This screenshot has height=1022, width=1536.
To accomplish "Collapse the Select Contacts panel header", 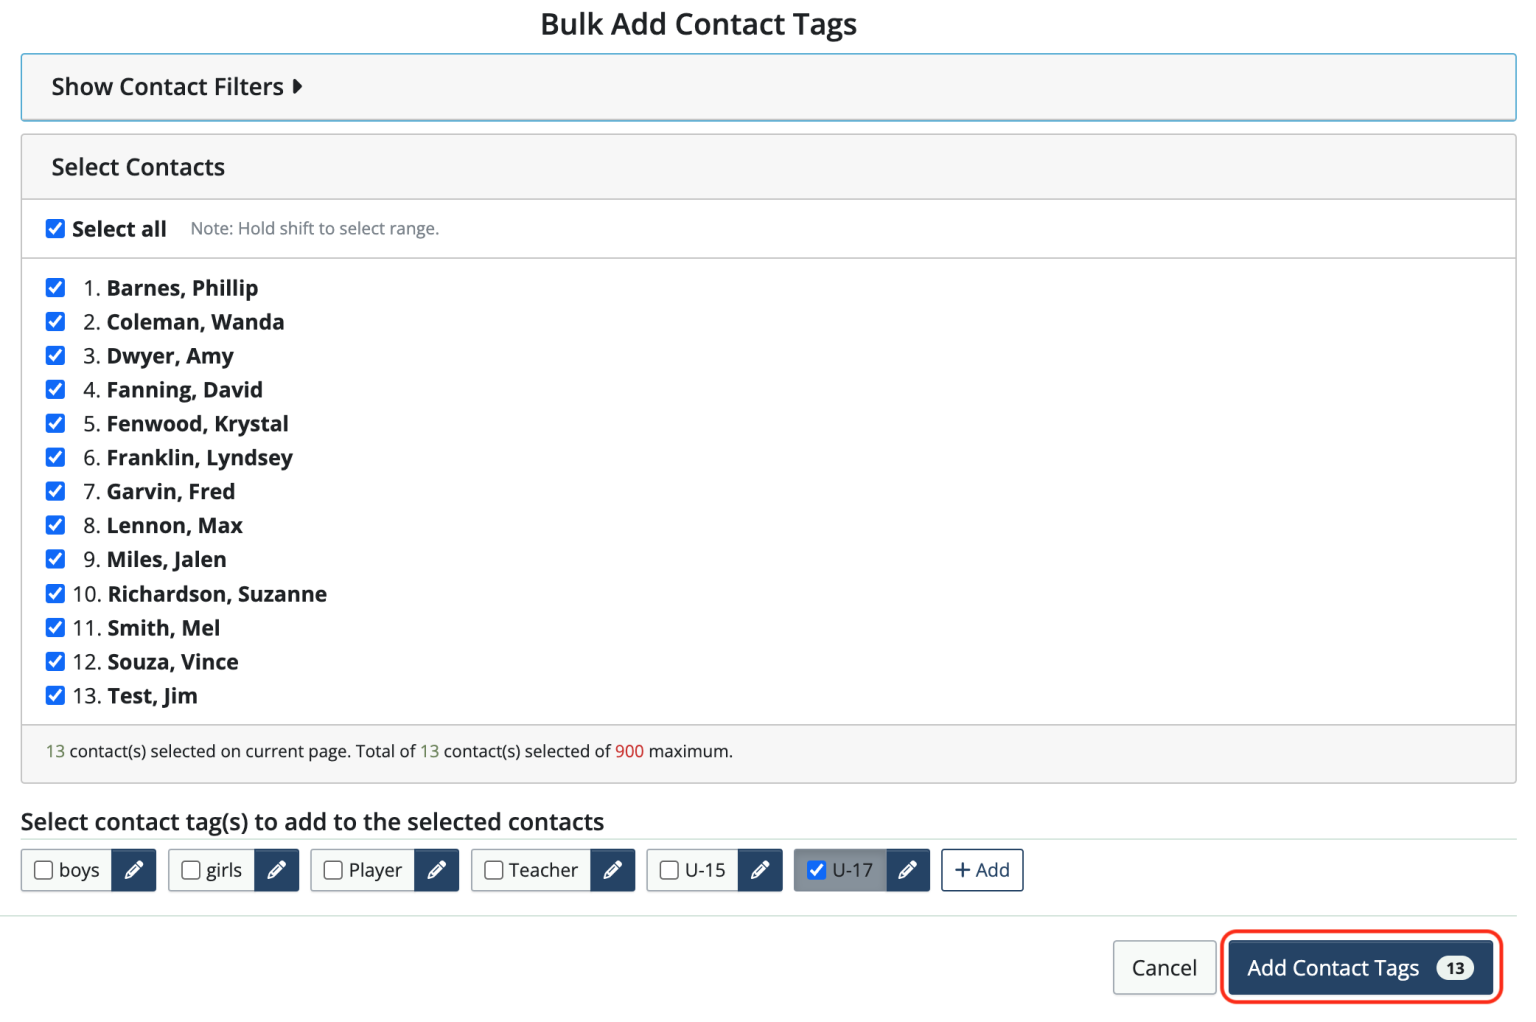I will point(138,166).
